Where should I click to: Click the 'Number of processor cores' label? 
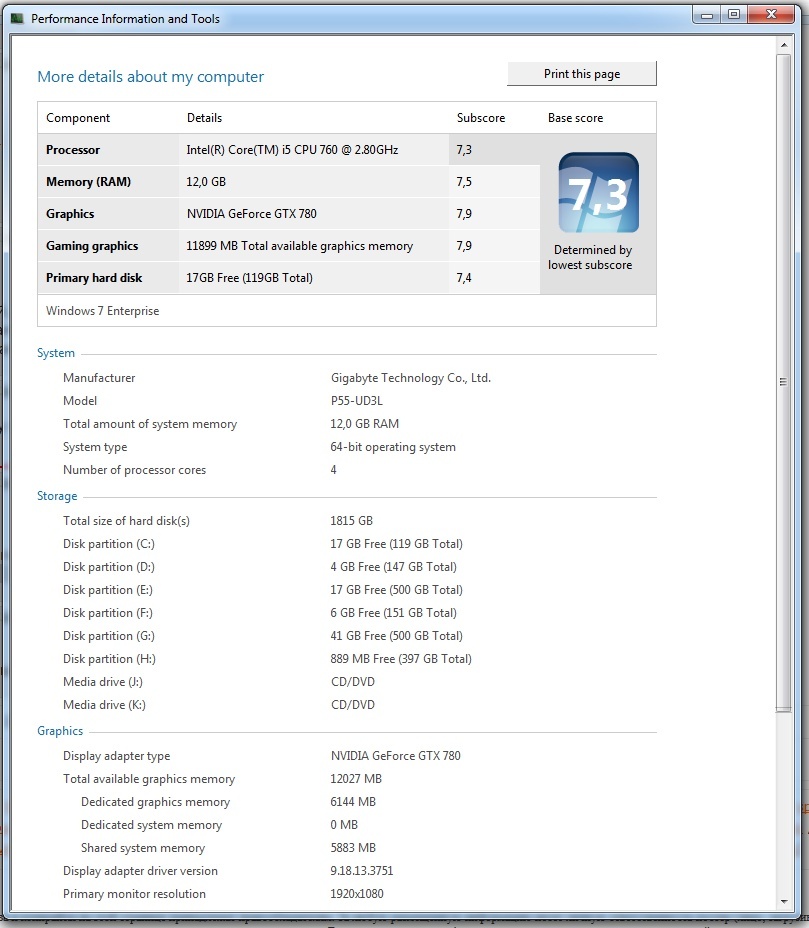[134, 470]
